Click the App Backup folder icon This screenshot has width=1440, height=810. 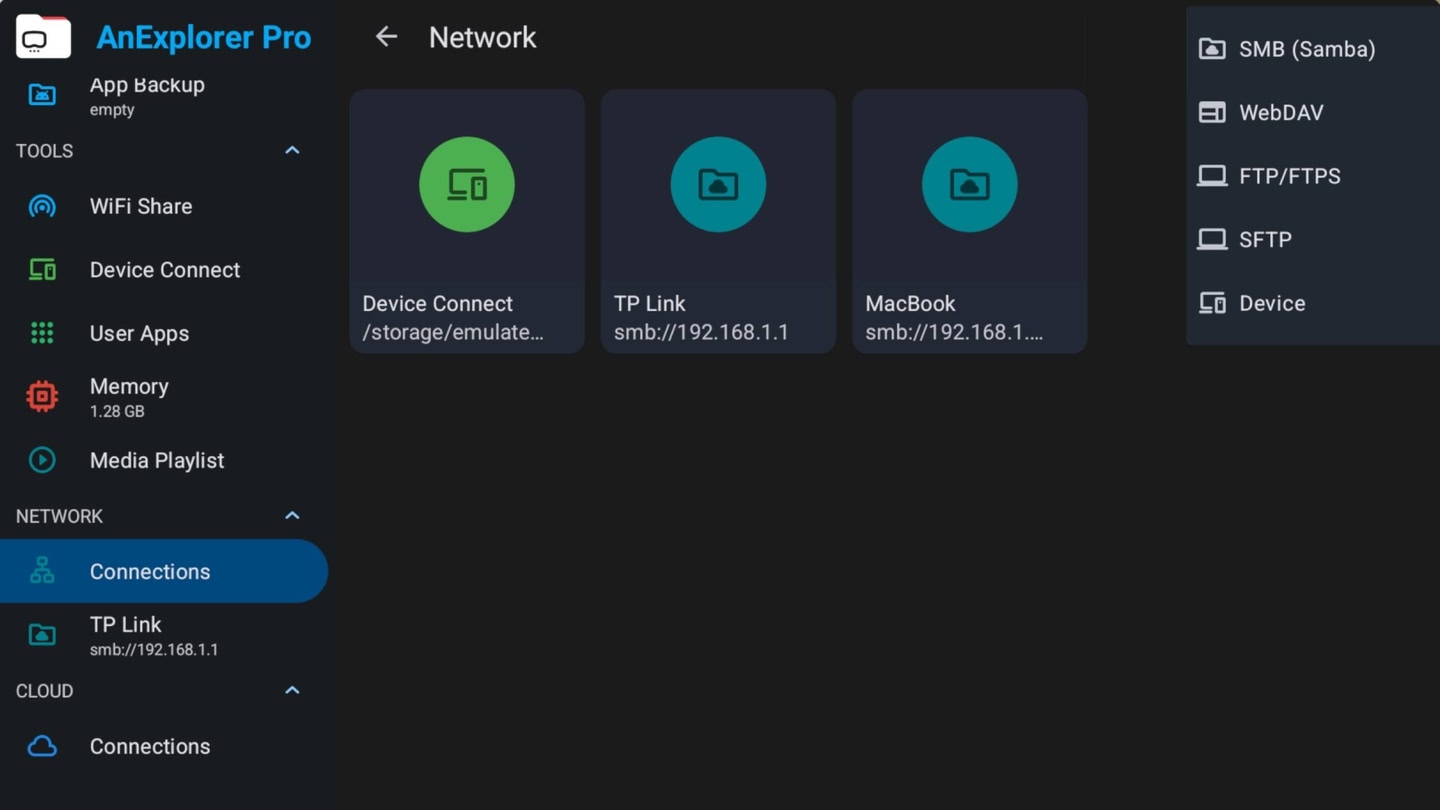point(41,94)
